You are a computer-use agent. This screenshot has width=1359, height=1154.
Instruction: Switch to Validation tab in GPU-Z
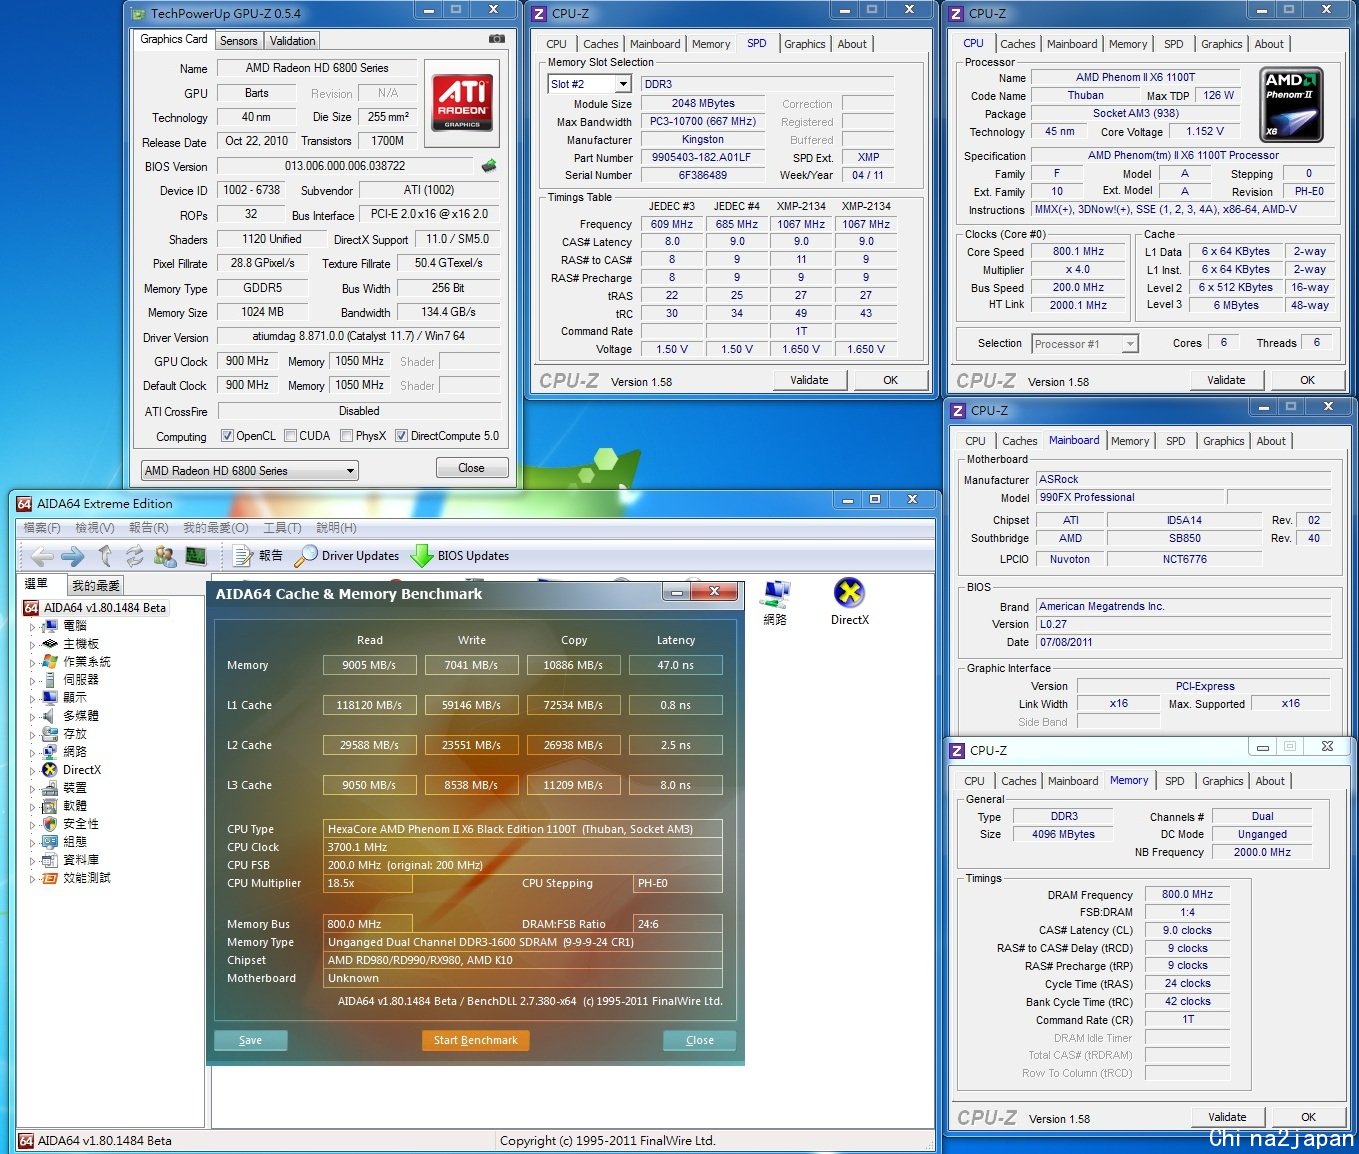point(292,41)
